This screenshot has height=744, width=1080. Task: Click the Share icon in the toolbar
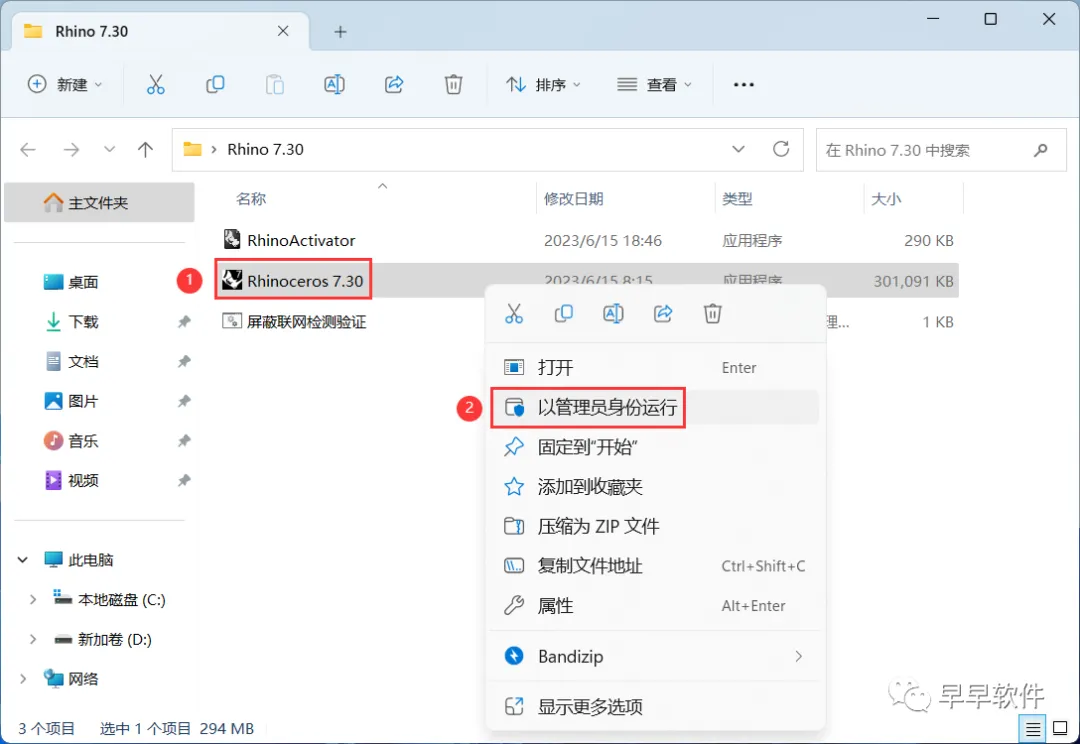click(x=394, y=85)
